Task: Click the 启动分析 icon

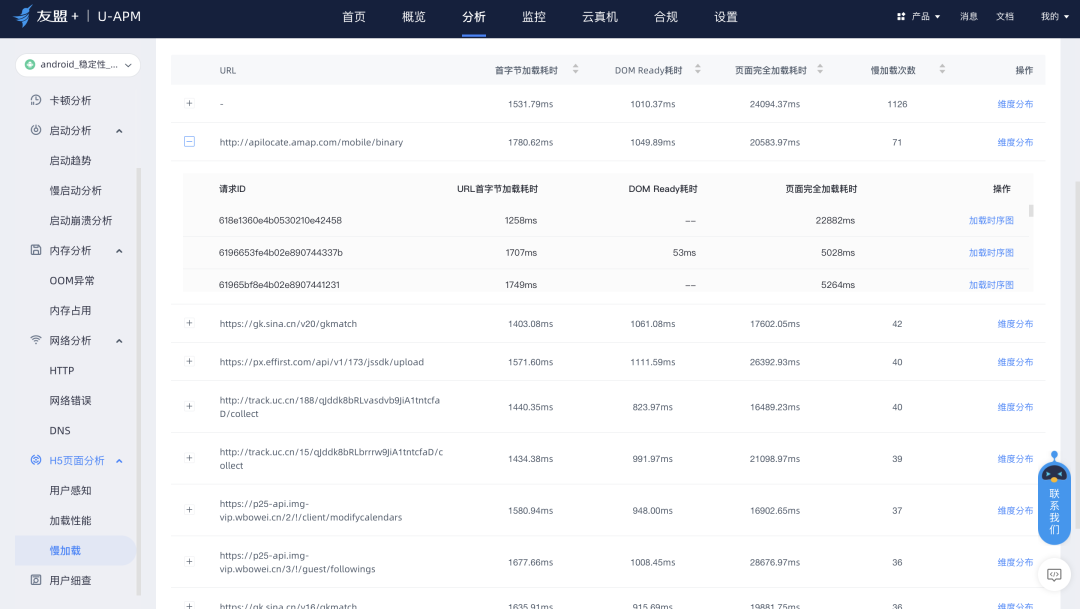Action: tap(36, 130)
